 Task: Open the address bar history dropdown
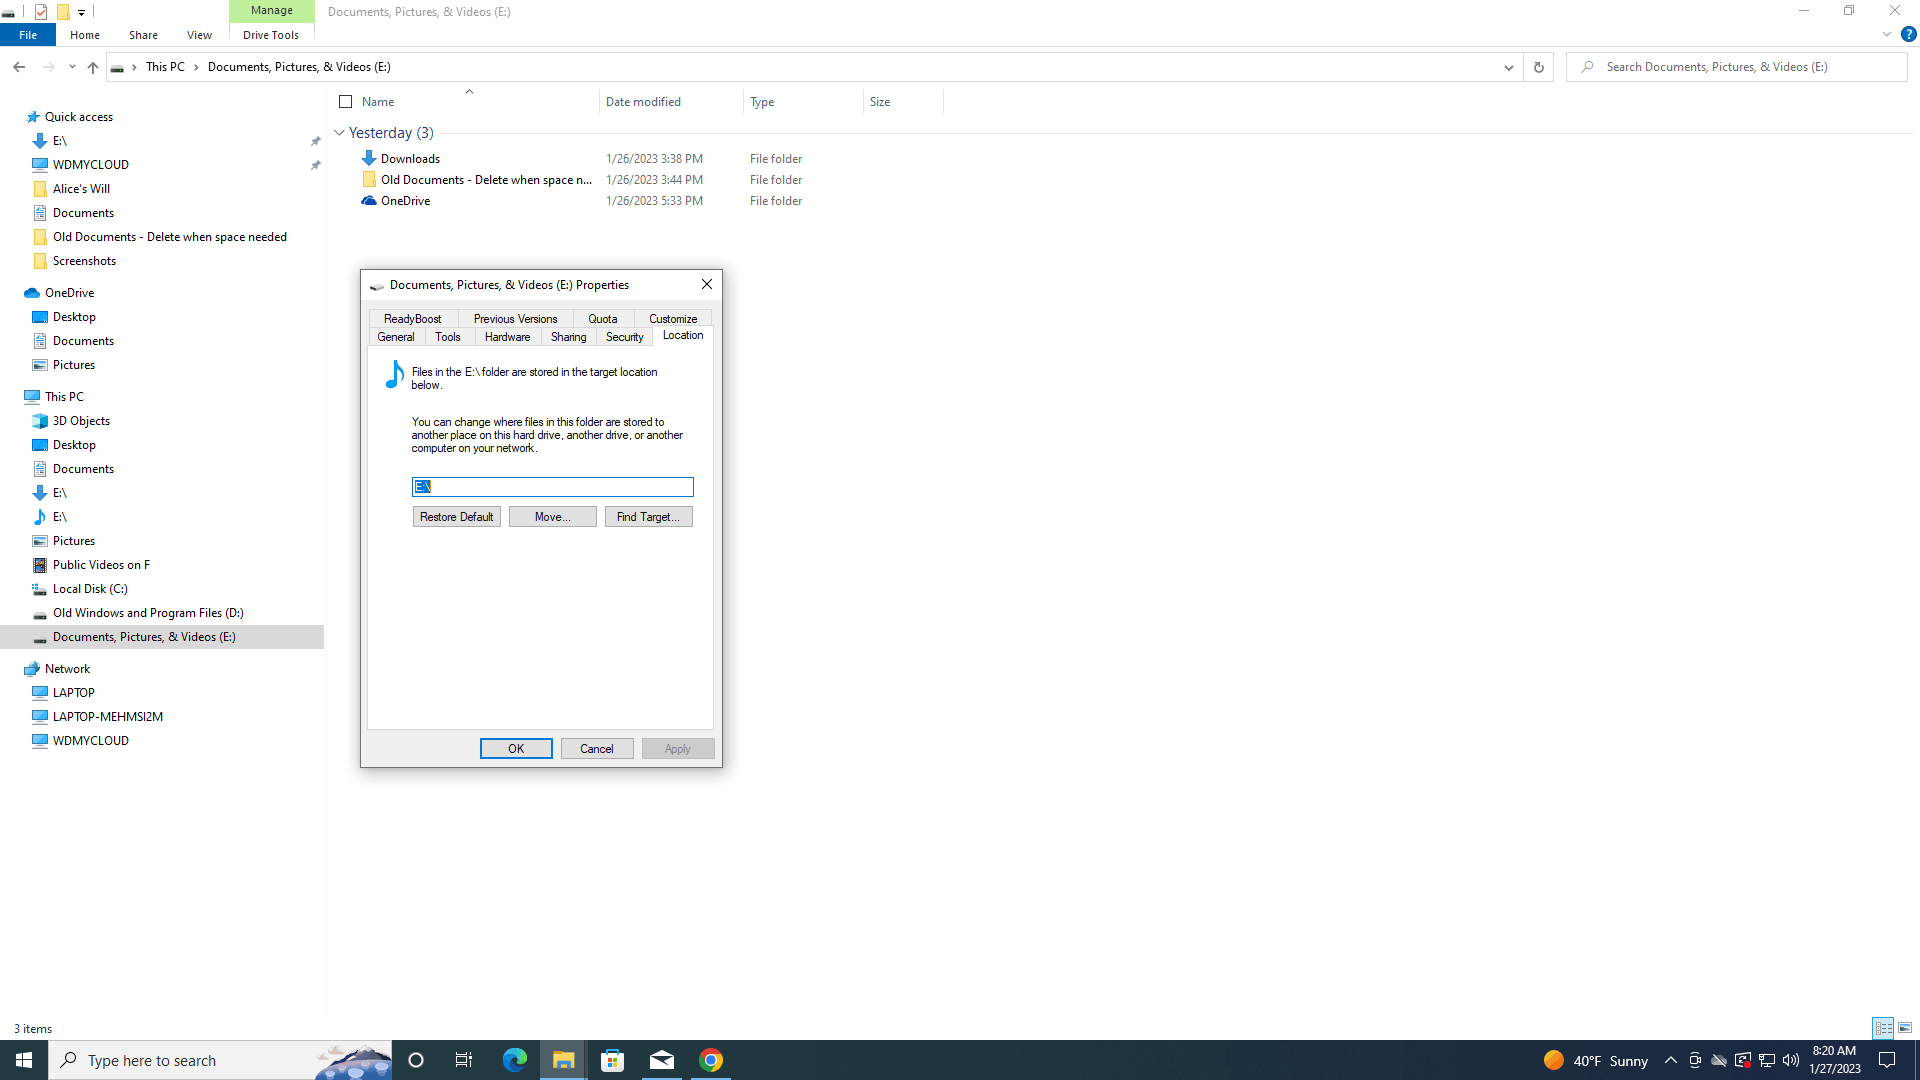[x=1508, y=67]
